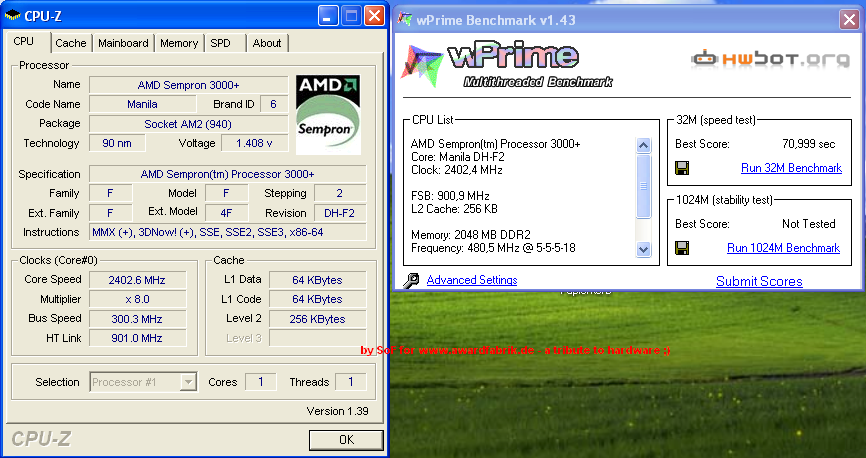Click the 32M Best Score '70,999 sec'
866x458 pixels.
pos(809,144)
